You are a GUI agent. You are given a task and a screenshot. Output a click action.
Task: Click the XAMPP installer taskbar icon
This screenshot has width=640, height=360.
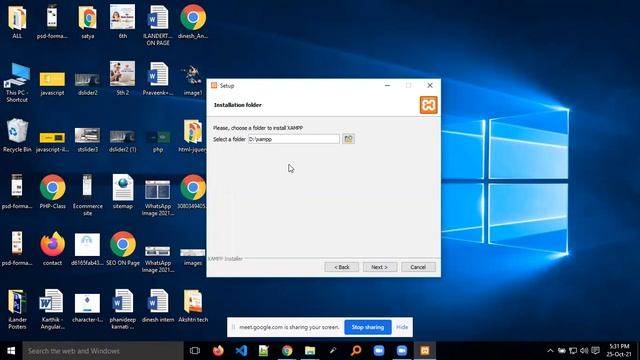point(425,351)
